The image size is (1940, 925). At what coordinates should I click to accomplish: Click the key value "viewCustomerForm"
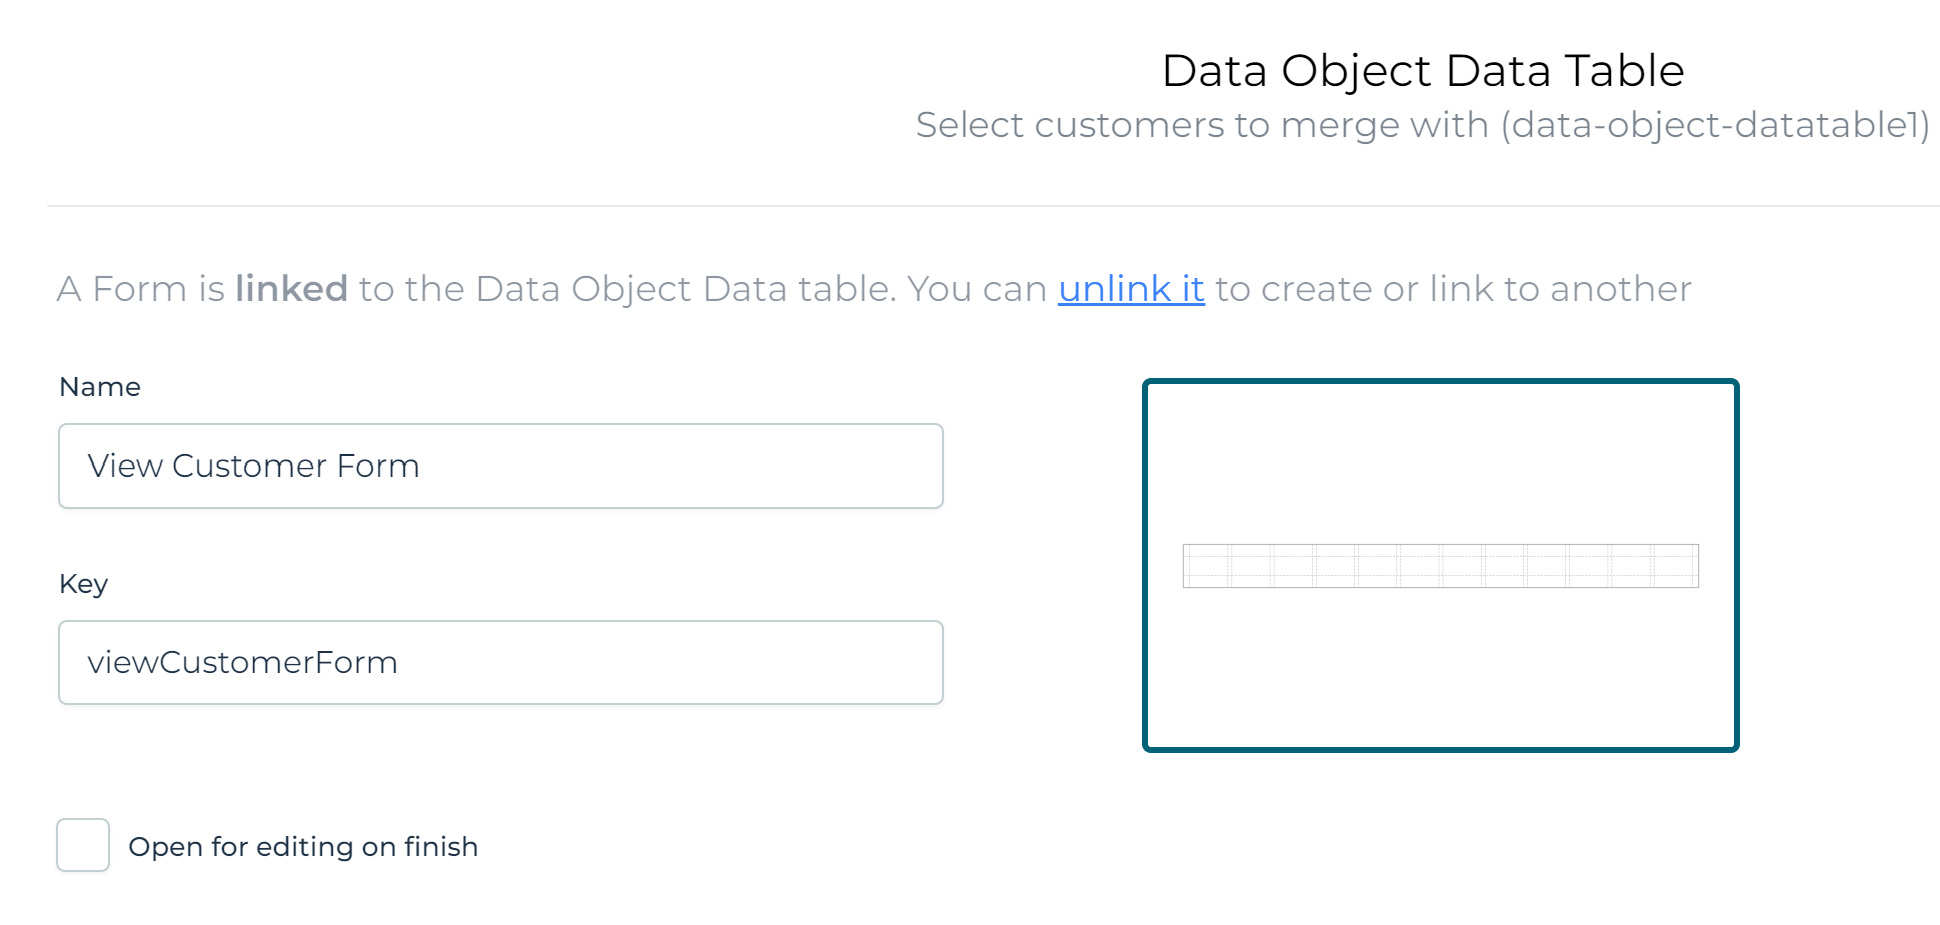pos(243,662)
